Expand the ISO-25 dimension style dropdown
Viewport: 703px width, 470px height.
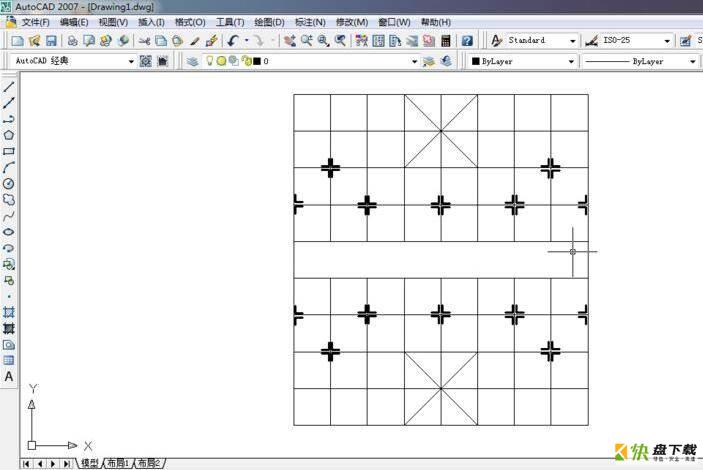[667, 41]
